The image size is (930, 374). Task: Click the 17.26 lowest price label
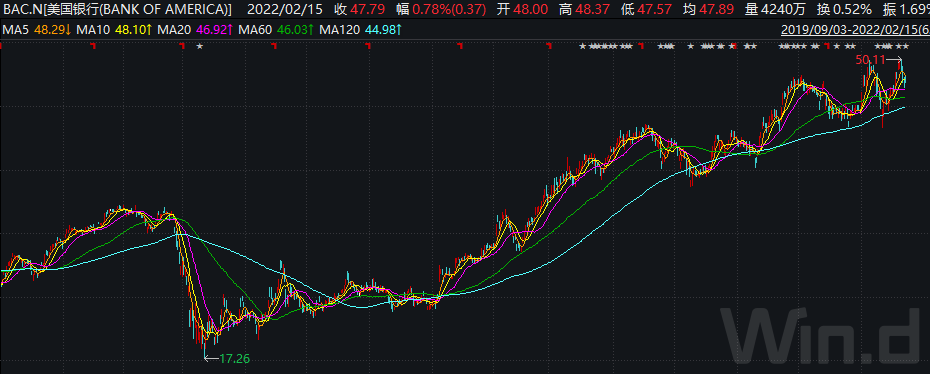(234, 358)
